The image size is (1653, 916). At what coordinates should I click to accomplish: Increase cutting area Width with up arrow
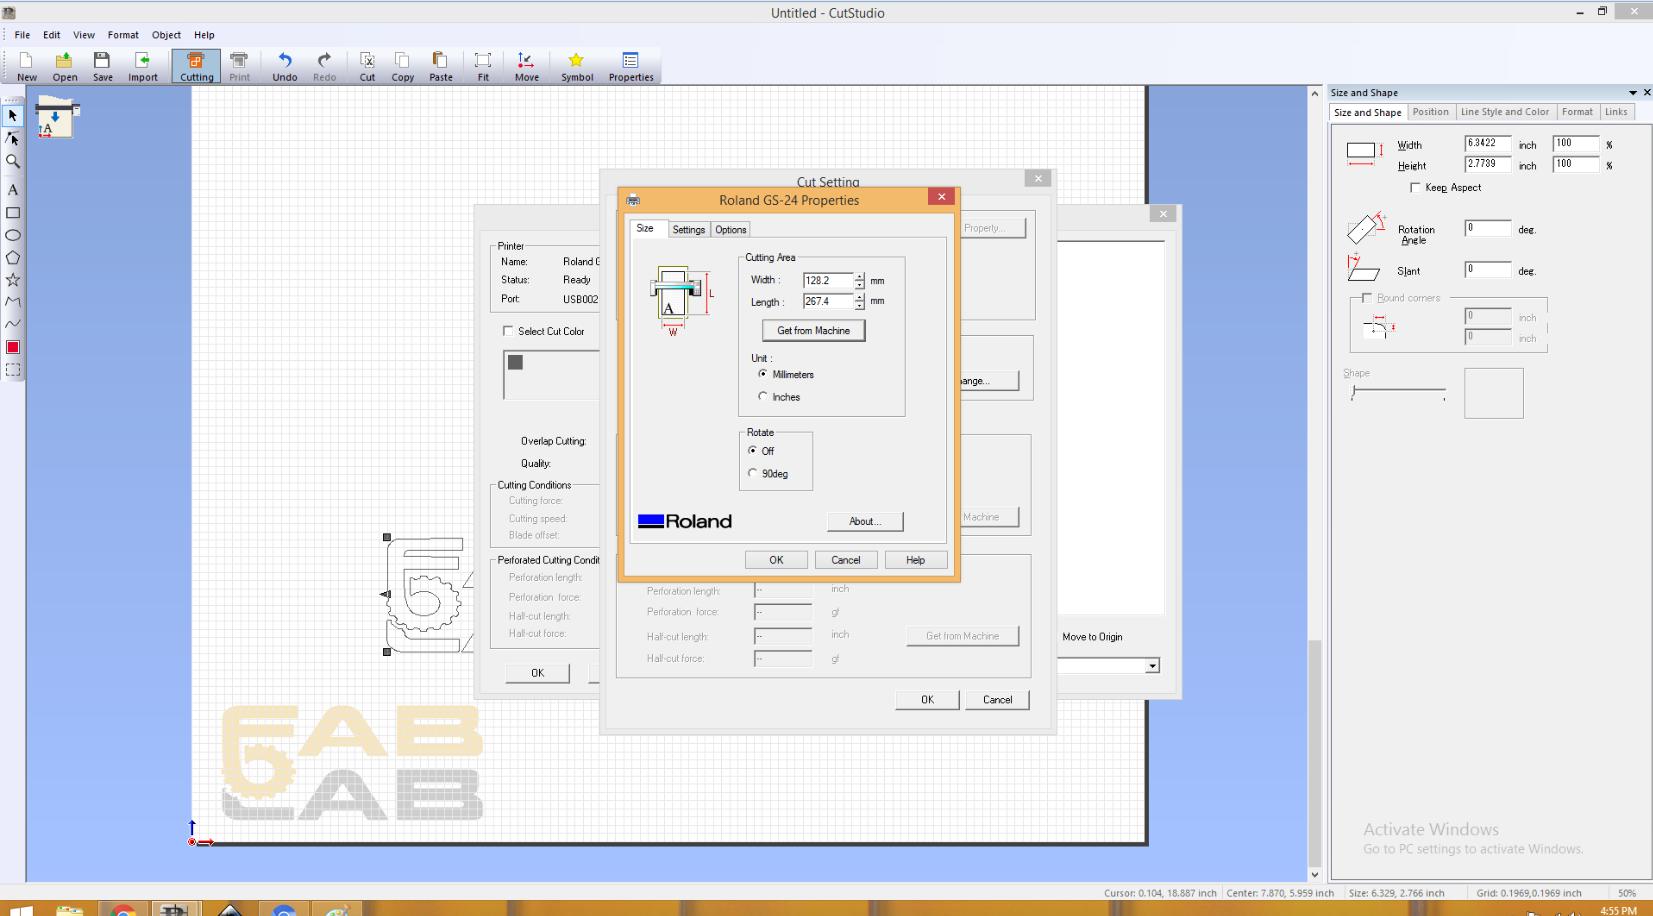(x=860, y=276)
